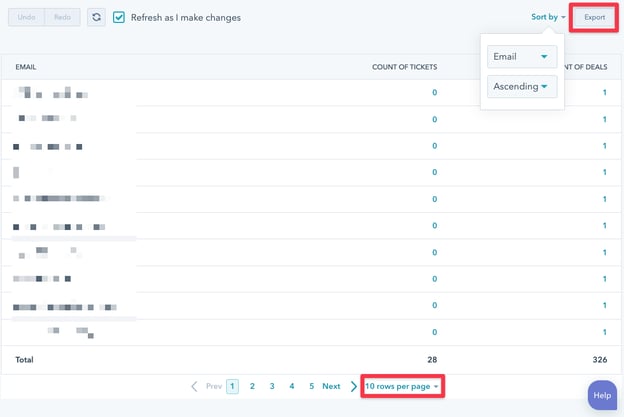Open the Ascending sort order dropdown
The image size is (624, 417).
tap(521, 87)
